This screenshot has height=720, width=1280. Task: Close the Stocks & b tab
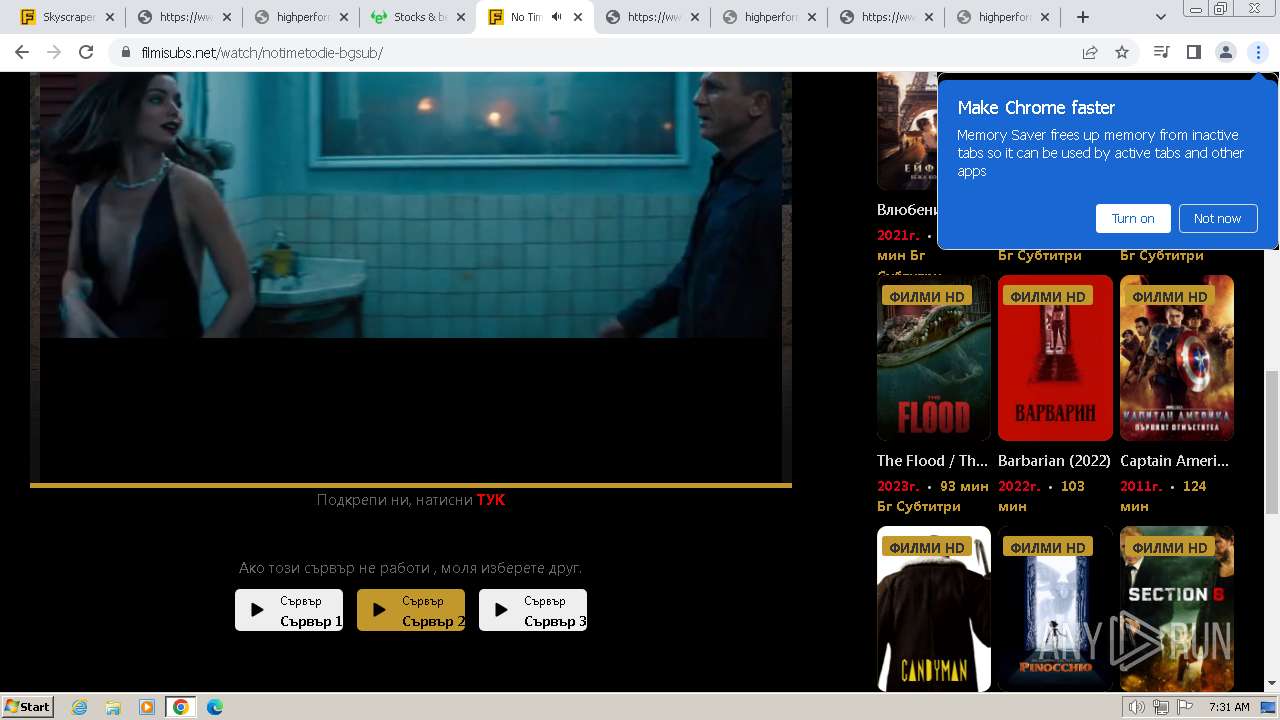click(x=461, y=17)
